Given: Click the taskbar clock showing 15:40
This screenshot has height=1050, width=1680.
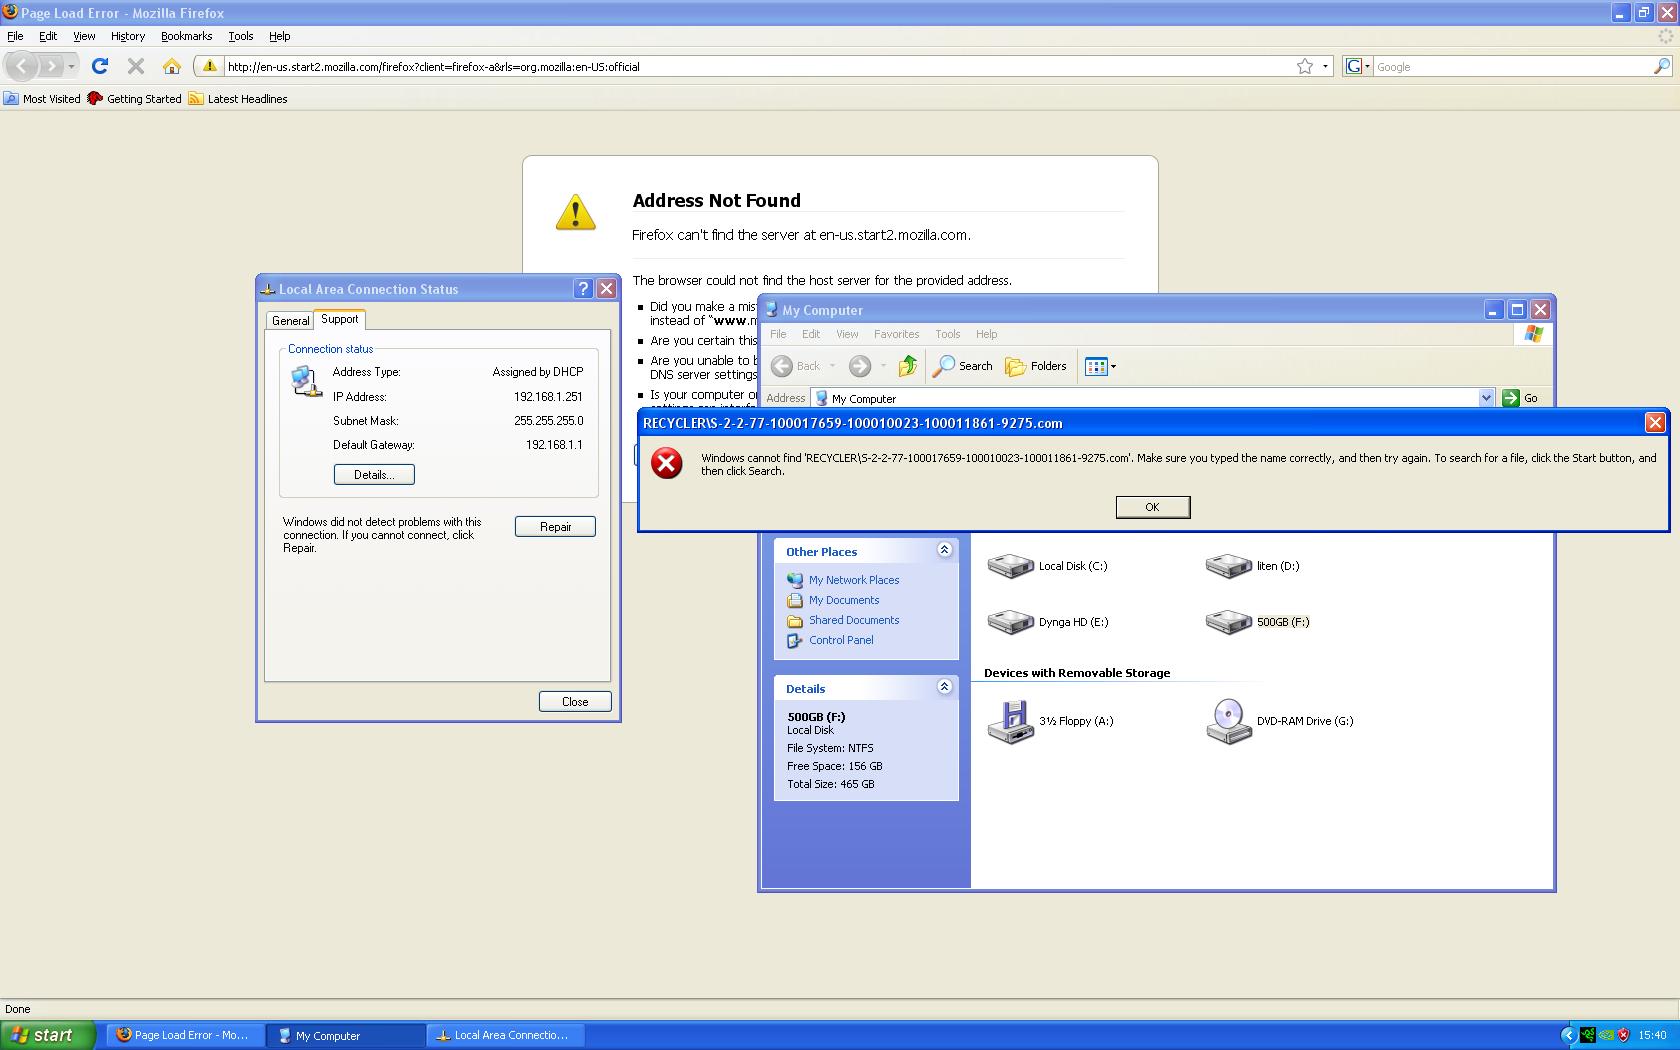Looking at the screenshot, I should pyautogui.click(x=1653, y=1035).
